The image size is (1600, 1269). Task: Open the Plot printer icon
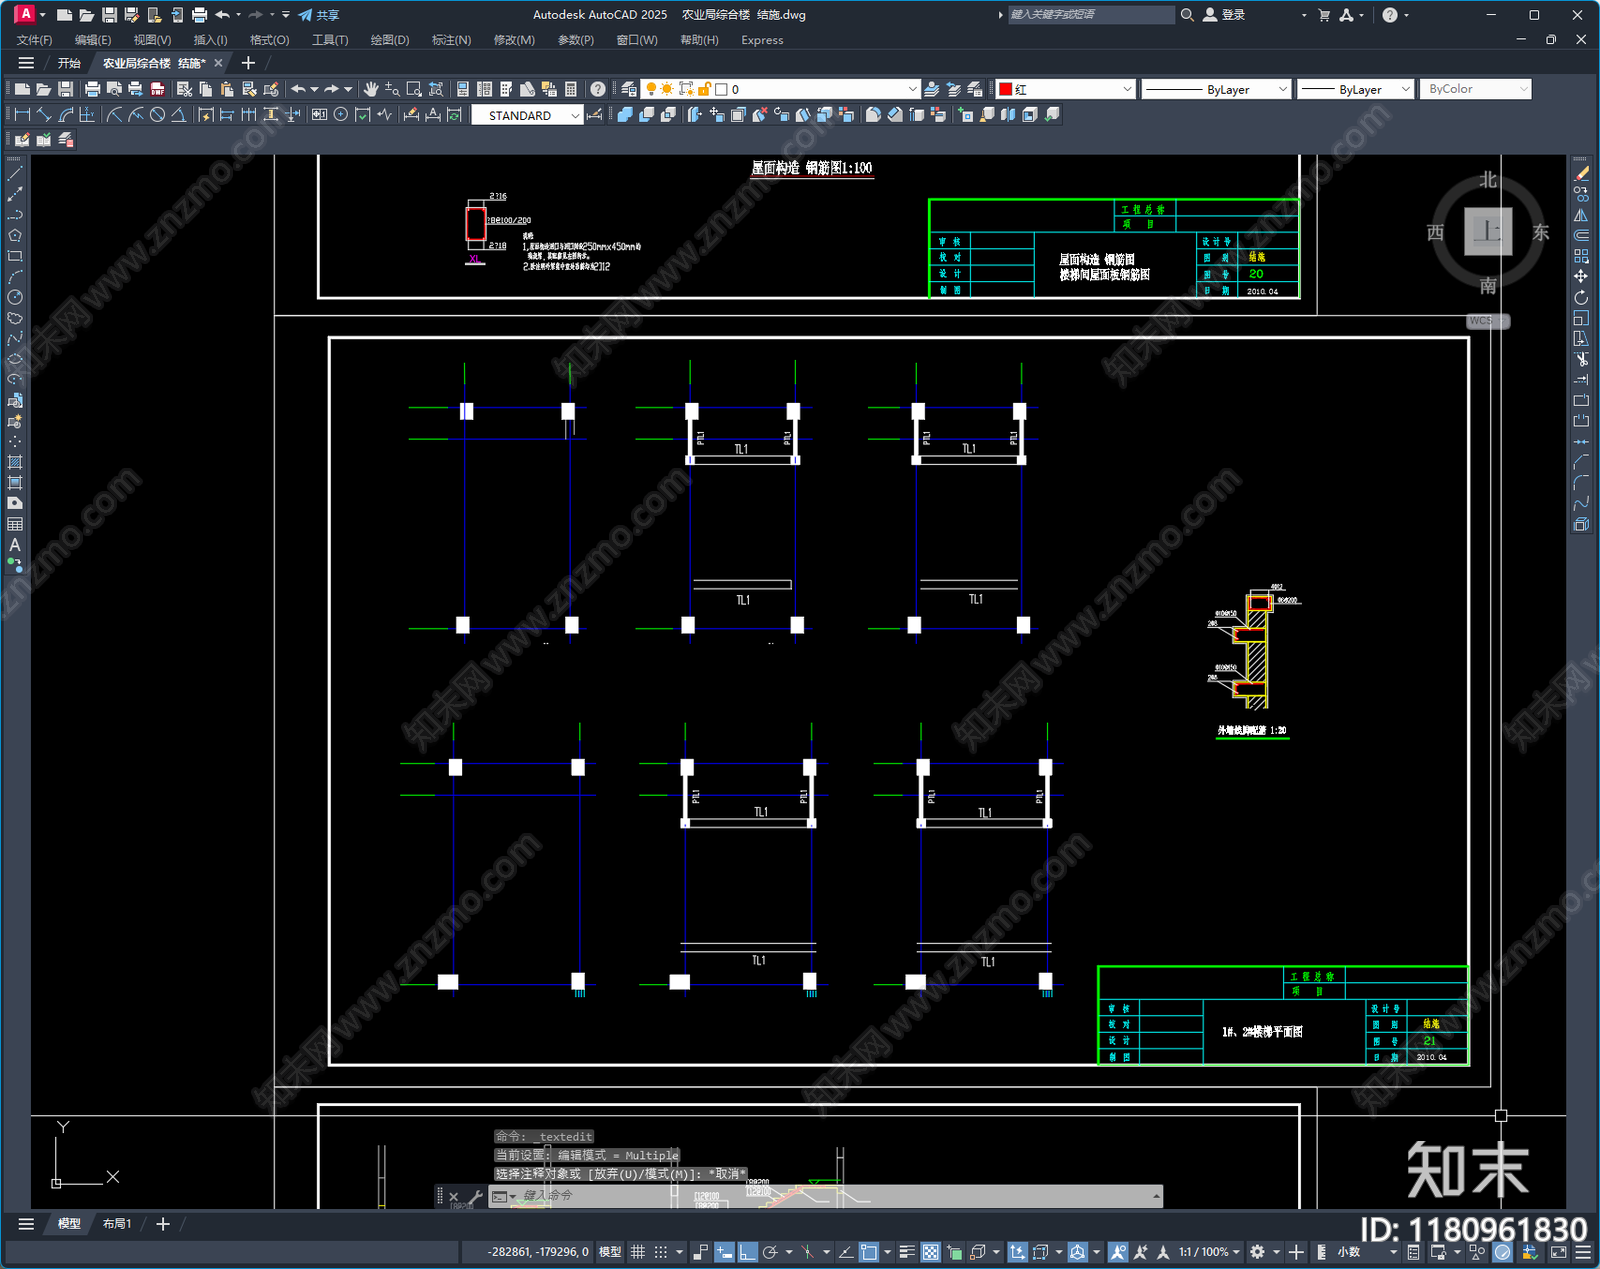click(x=92, y=89)
